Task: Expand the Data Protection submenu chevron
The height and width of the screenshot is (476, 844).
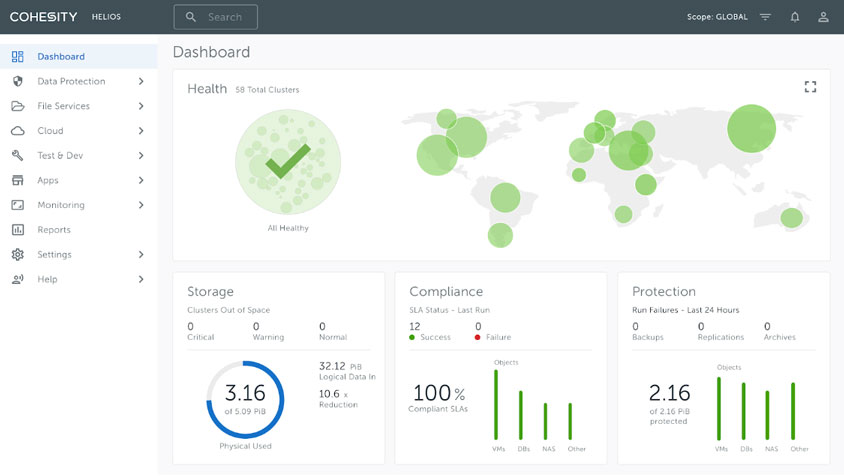Action: click(x=141, y=81)
